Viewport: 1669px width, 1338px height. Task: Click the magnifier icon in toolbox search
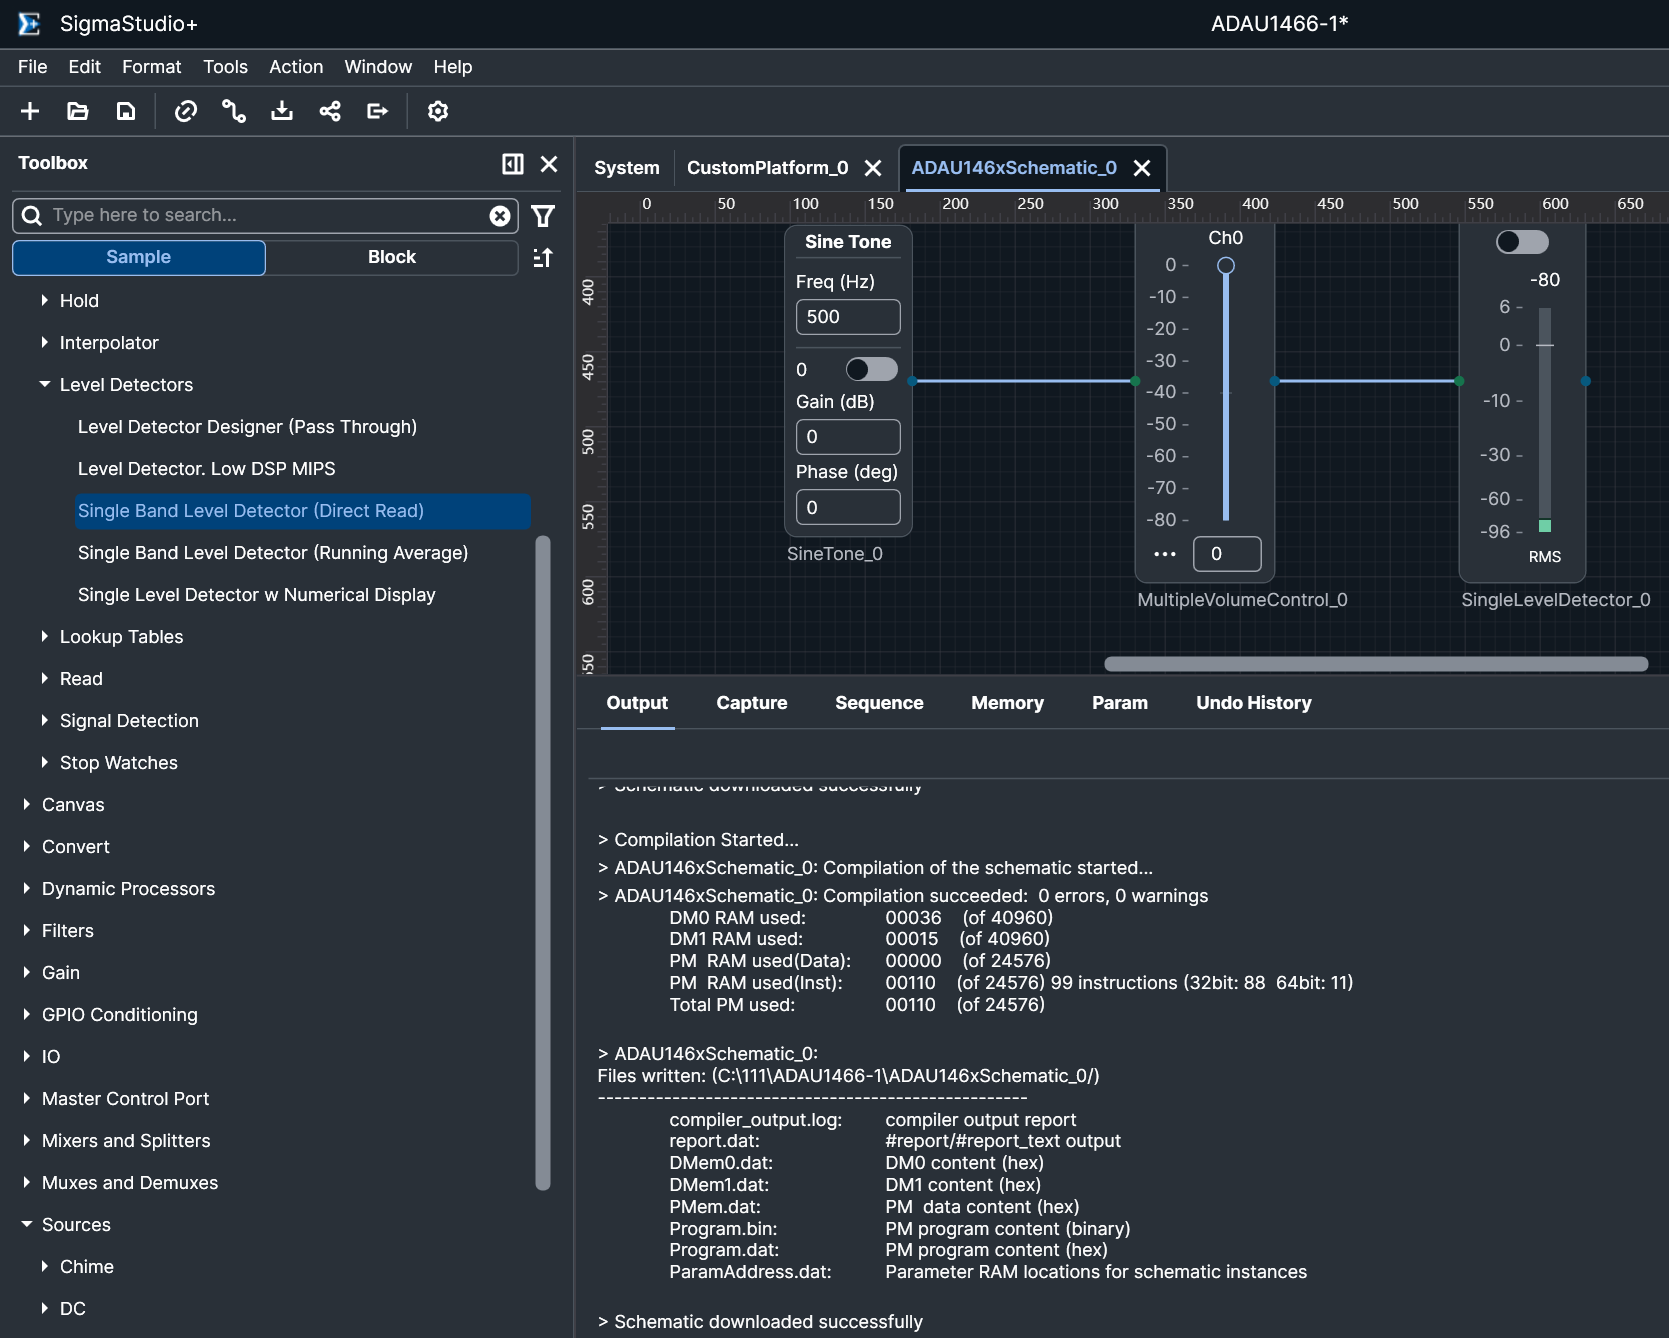32,216
